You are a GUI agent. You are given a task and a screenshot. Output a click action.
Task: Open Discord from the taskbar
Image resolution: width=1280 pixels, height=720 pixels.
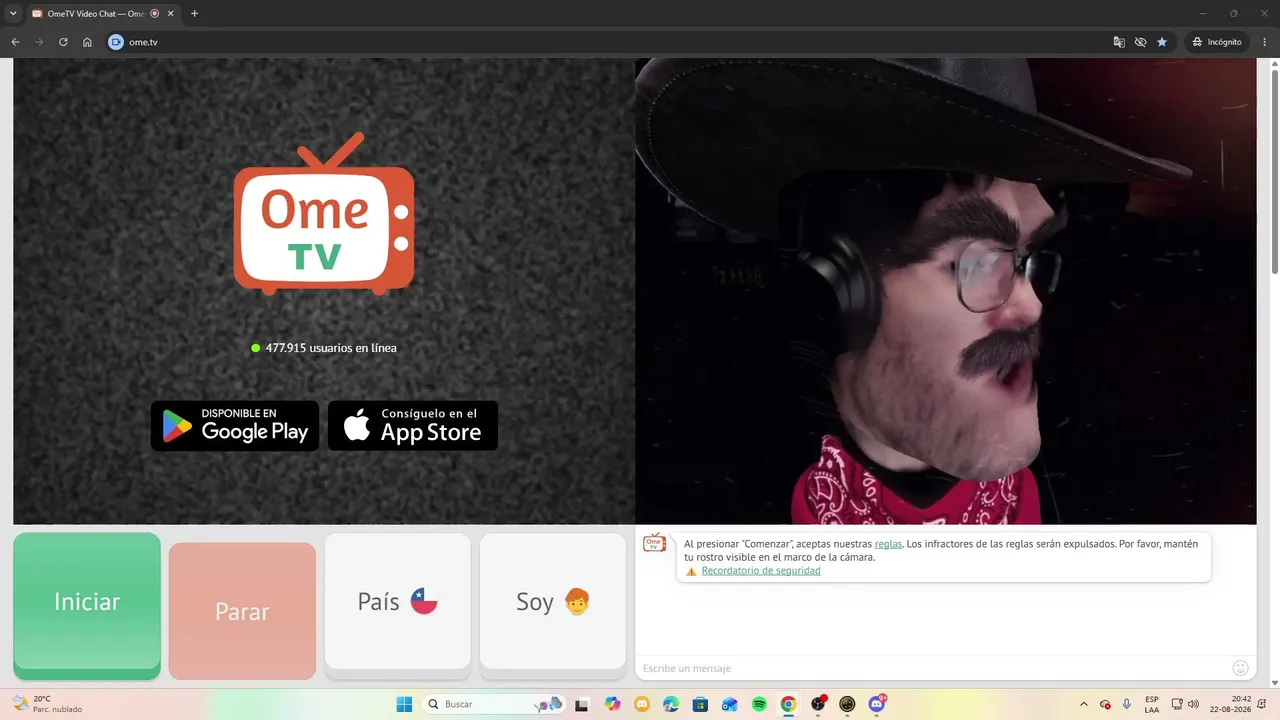click(877, 704)
